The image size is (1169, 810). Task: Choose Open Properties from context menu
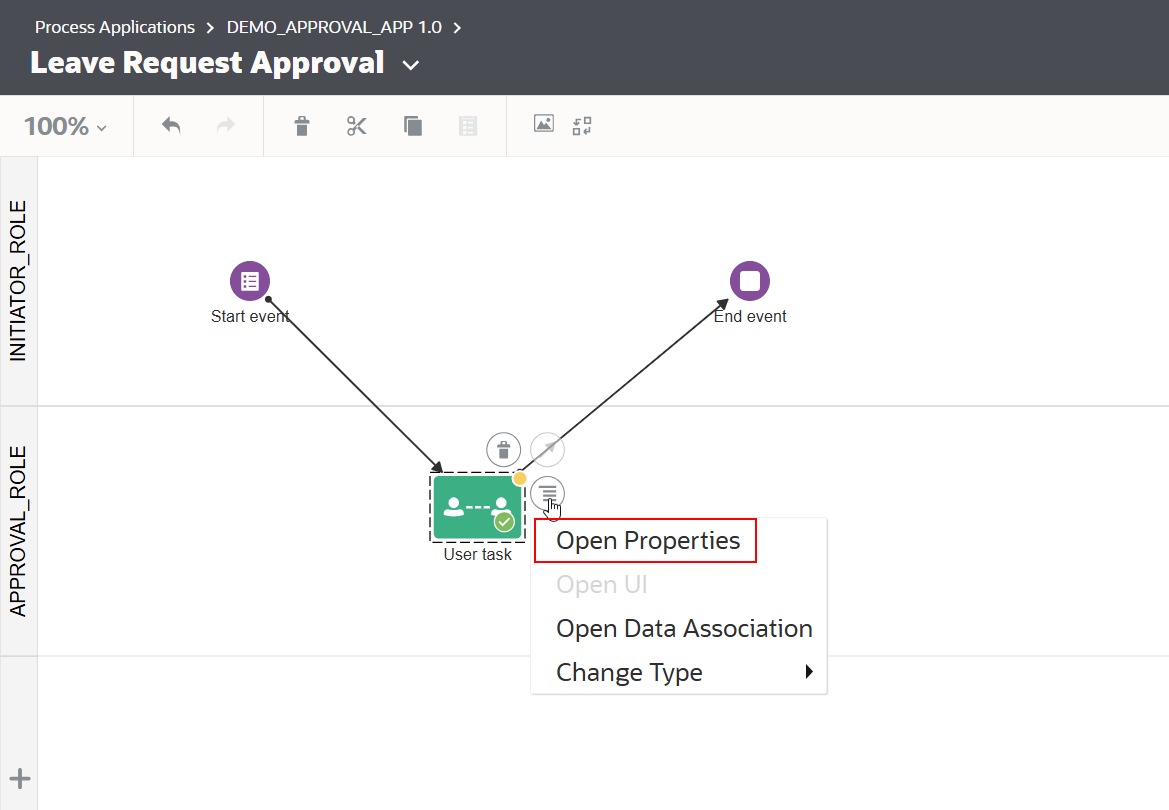(647, 541)
